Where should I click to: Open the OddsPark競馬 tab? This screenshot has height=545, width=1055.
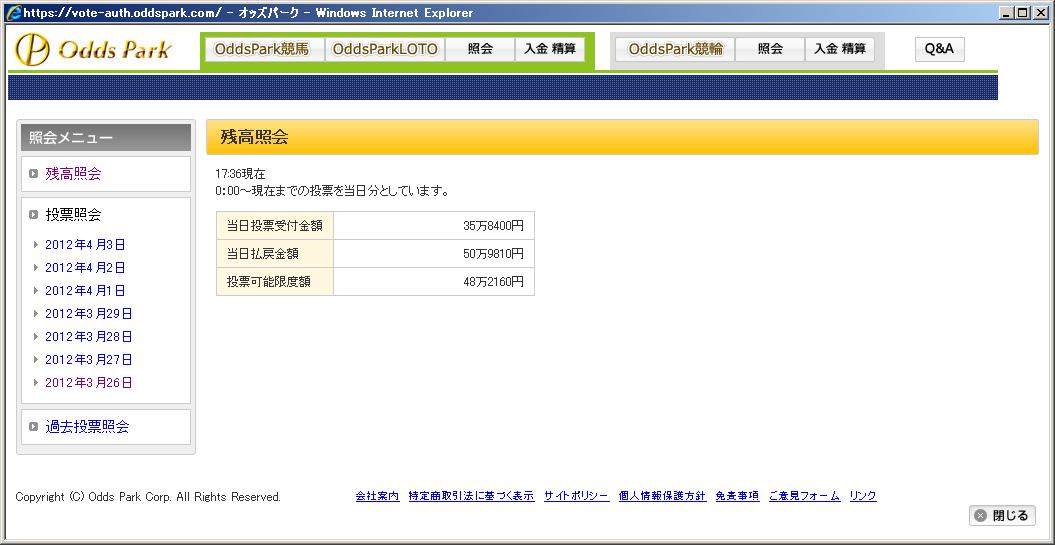(x=264, y=49)
